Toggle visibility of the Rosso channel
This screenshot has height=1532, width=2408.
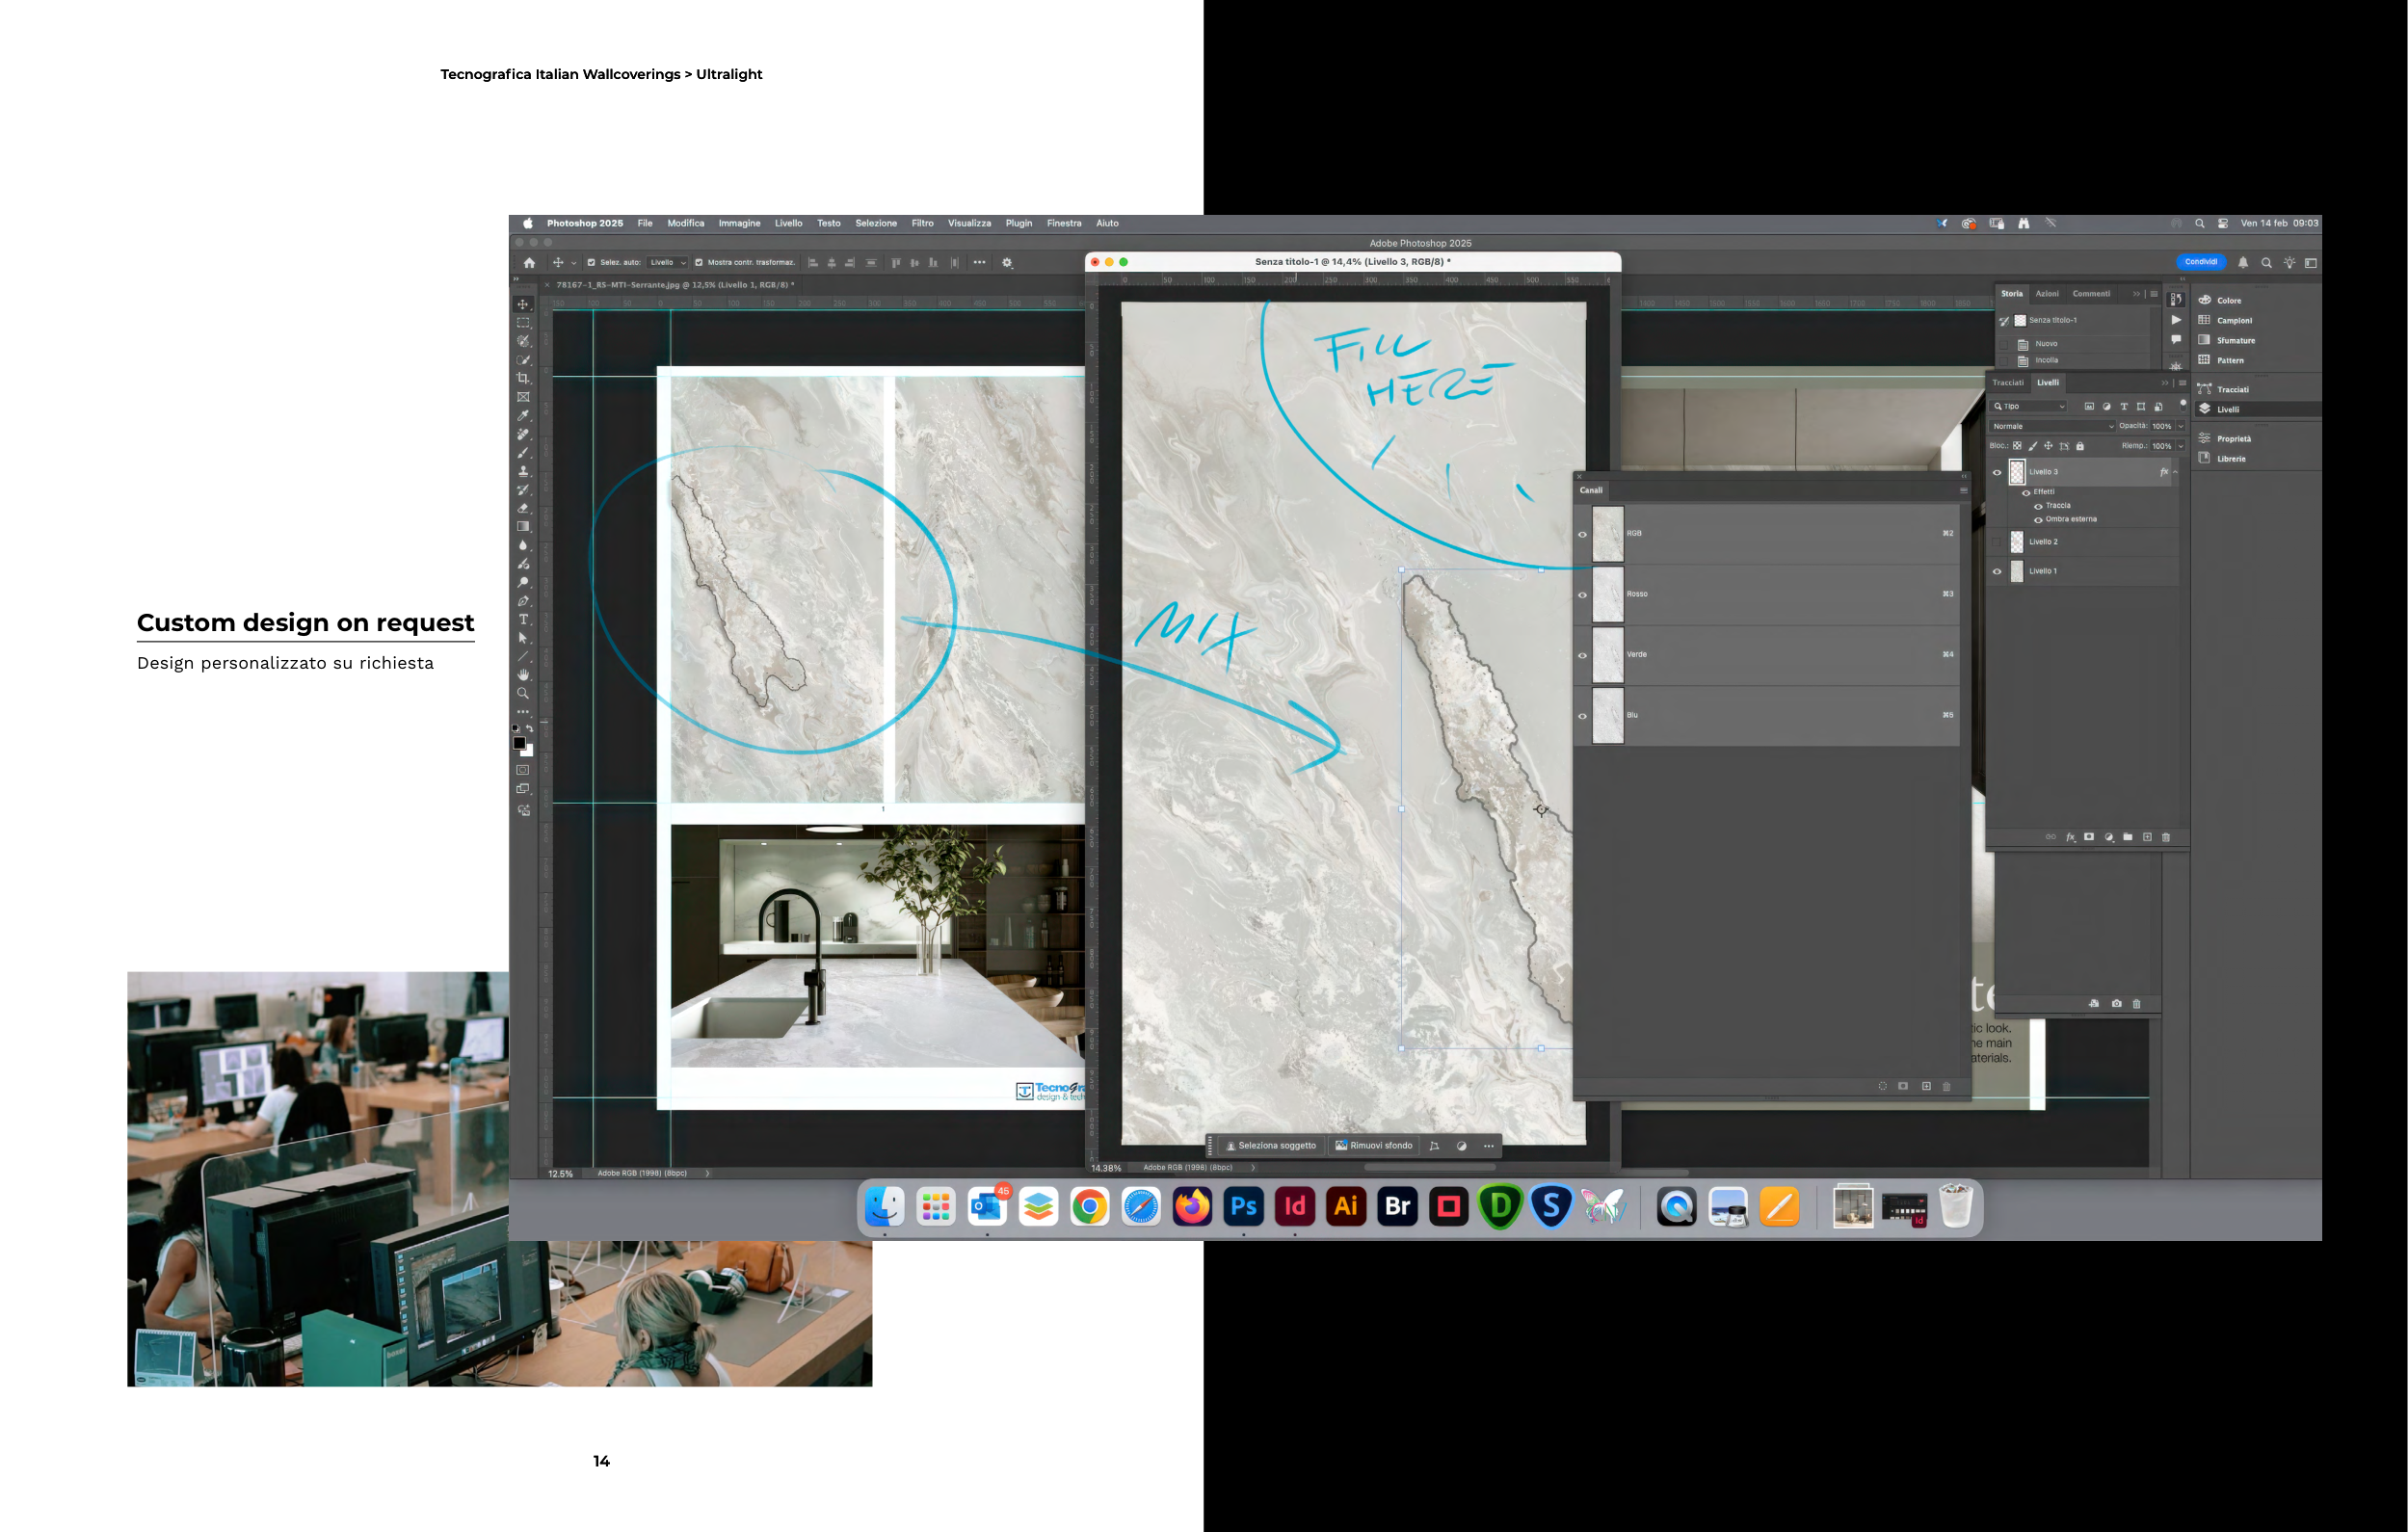(x=1582, y=595)
